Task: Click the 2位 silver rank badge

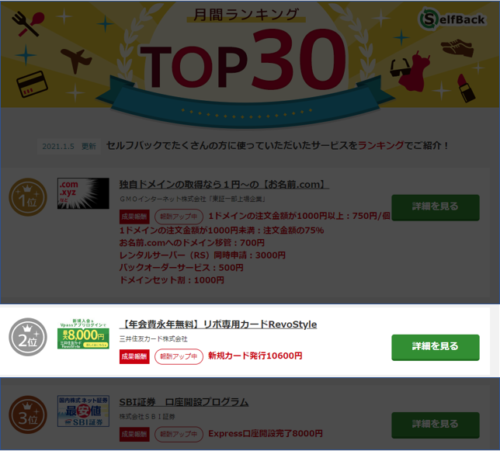Action: [28, 337]
